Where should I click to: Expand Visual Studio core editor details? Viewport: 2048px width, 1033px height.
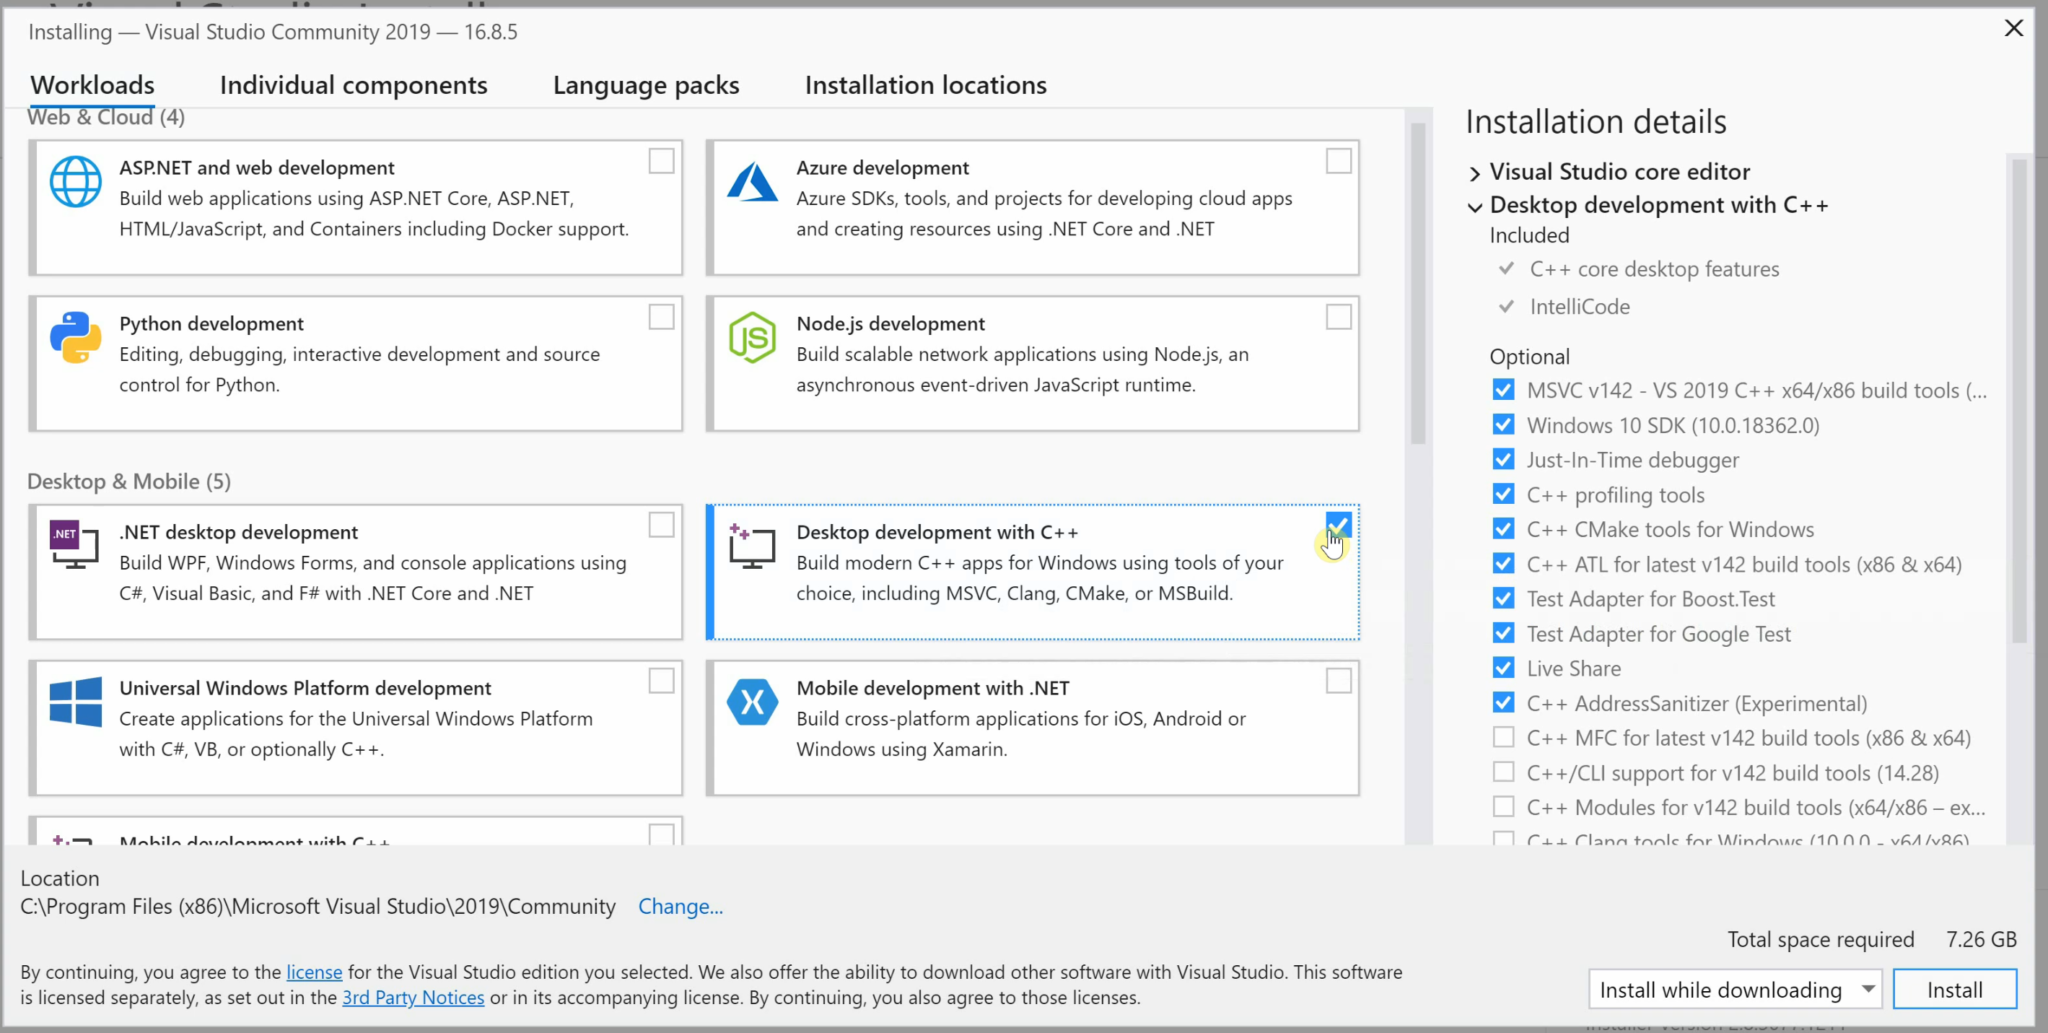1475,172
